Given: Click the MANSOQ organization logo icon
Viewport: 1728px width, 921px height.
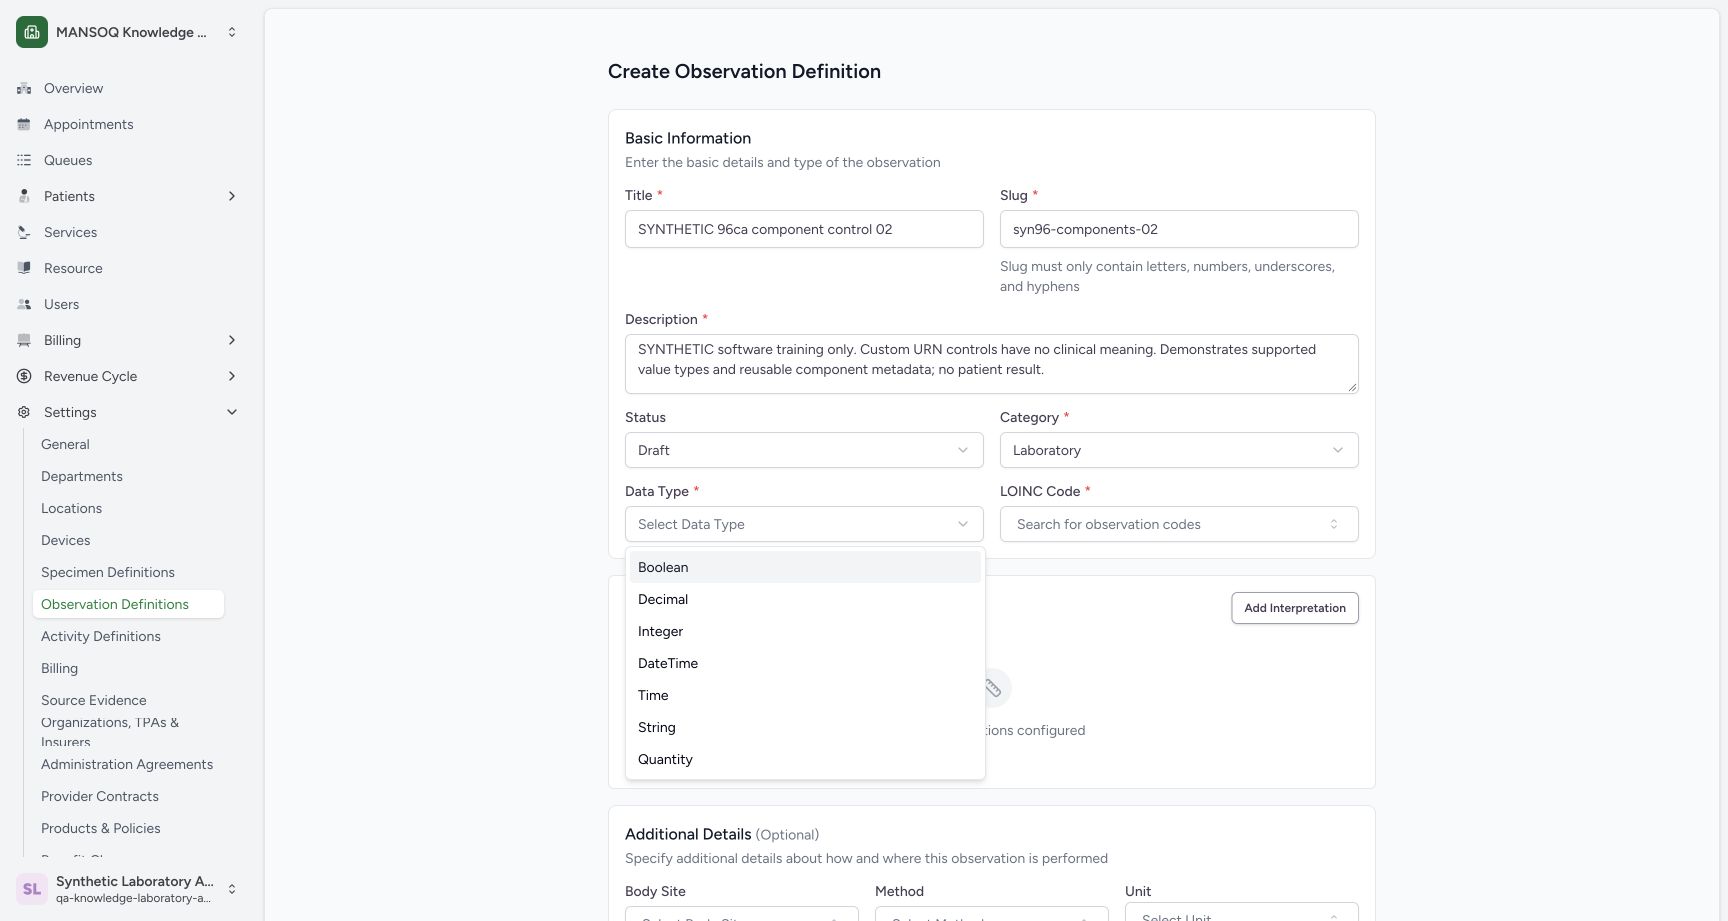Looking at the screenshot, I should click(x=32, y=32).
